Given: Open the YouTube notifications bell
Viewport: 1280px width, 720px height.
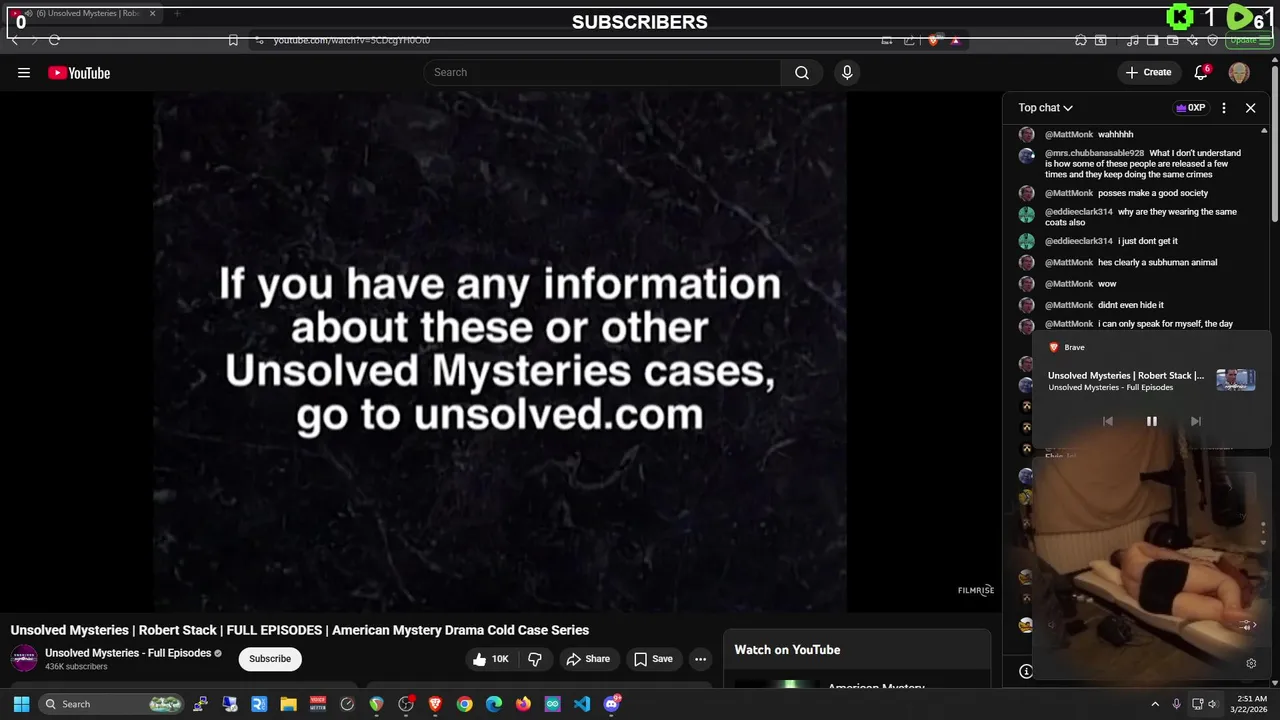Looking at the screenshot, I should pyautogui.click(x=1201, y=72).
